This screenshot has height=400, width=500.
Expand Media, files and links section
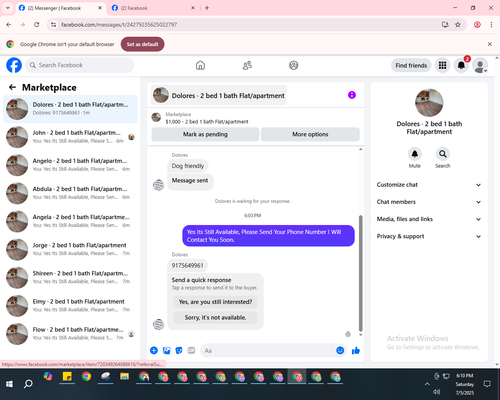[x=429, y=219]
